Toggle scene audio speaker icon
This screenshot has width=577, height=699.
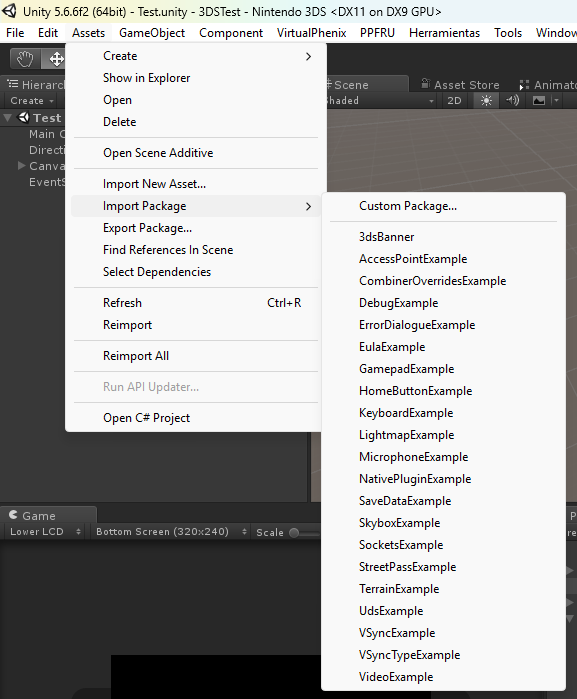512,101
